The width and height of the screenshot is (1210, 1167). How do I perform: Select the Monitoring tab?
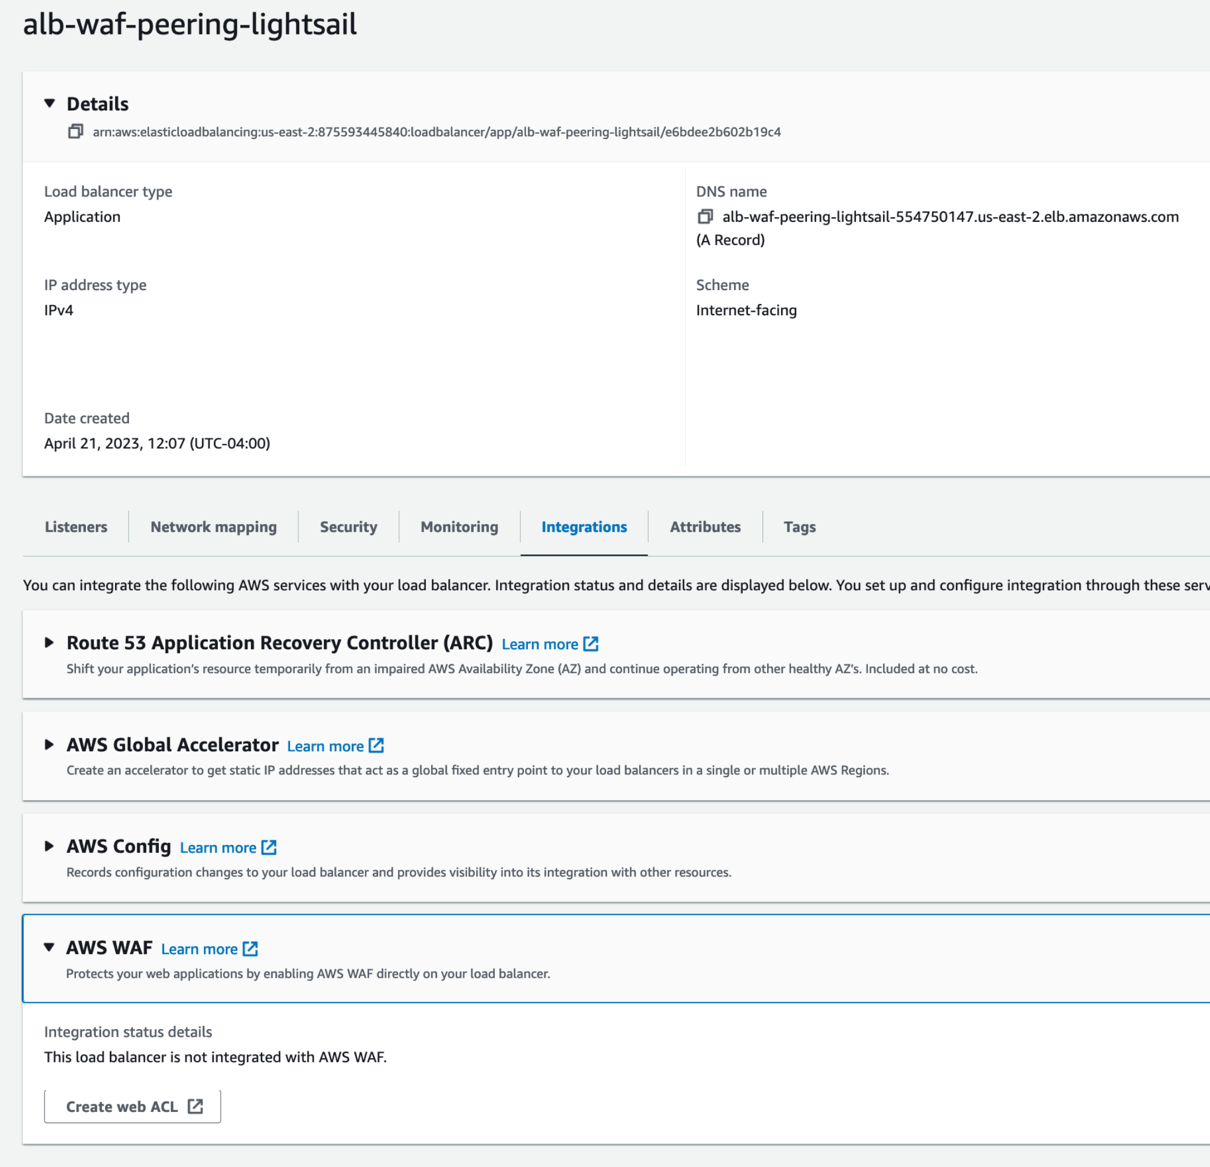(459, 527)
